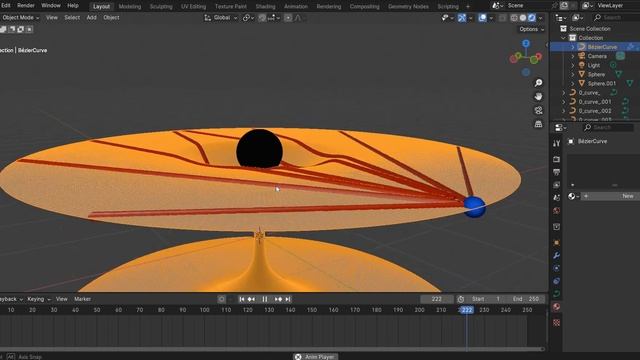Click the Camera data icon in outliner
This screenshot has height=360, width=640.
tap(620, 56)
